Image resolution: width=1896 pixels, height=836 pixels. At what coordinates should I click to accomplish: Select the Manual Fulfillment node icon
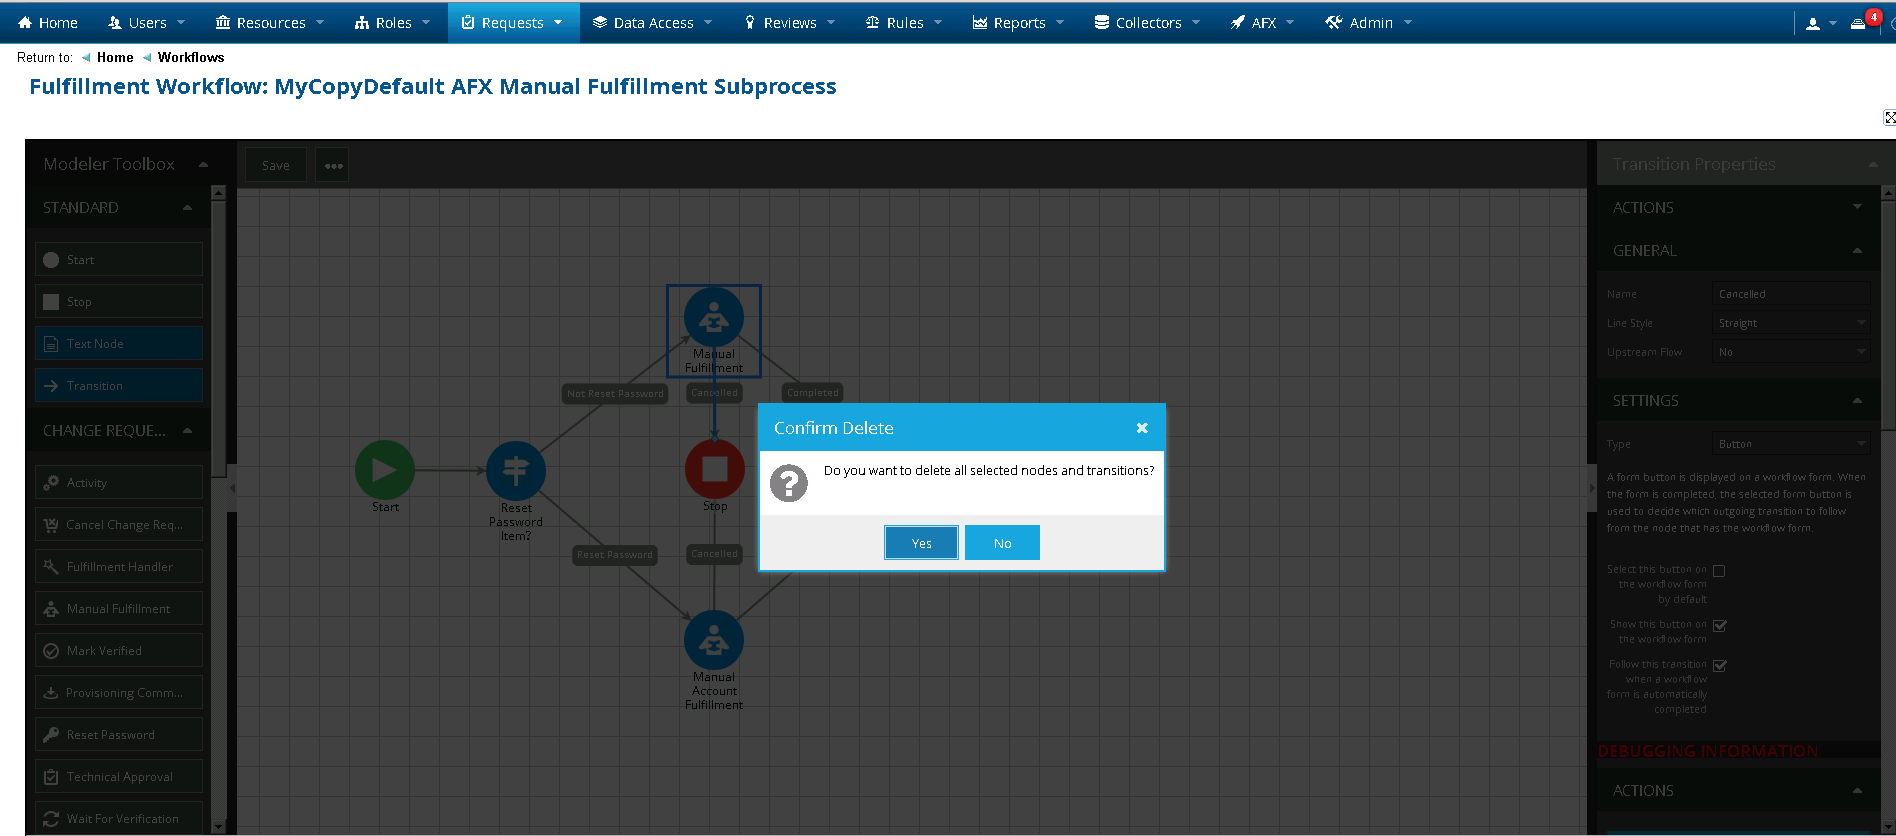click(714, 318)
